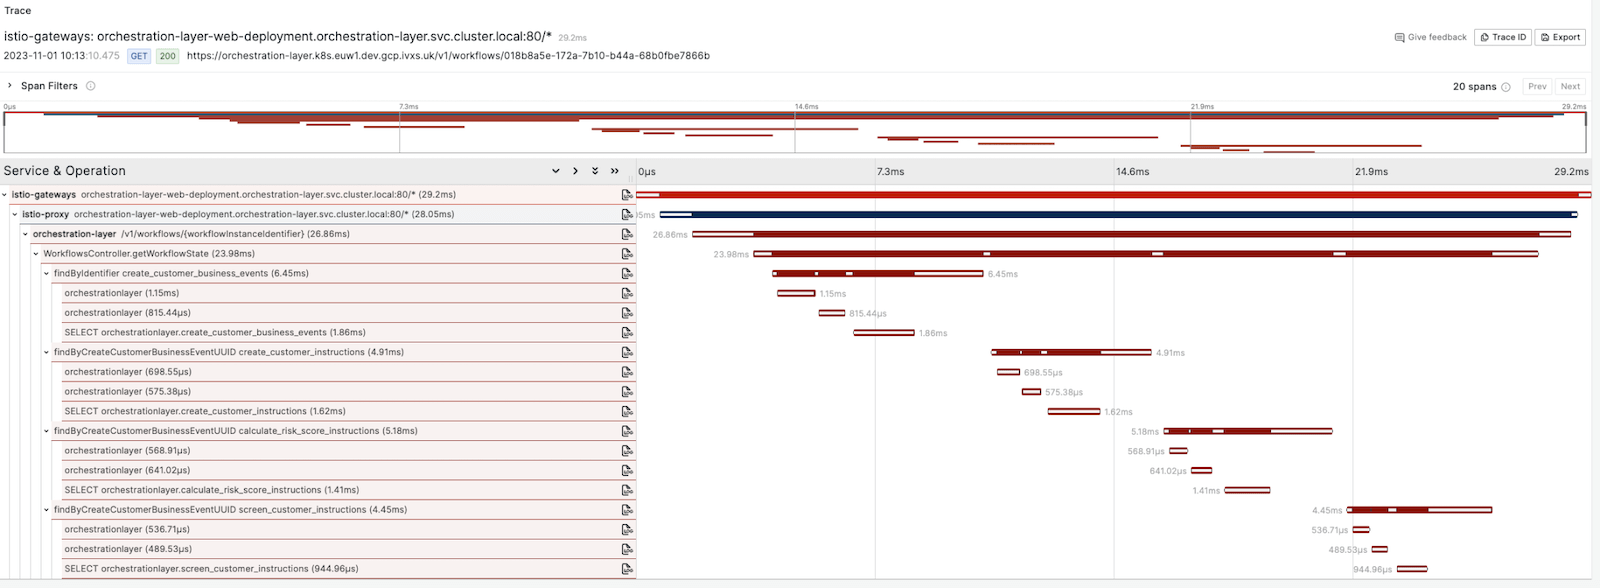Click the info icon next to 20 spans
The image size is (1600, 588).
[x=1506, y=87]
